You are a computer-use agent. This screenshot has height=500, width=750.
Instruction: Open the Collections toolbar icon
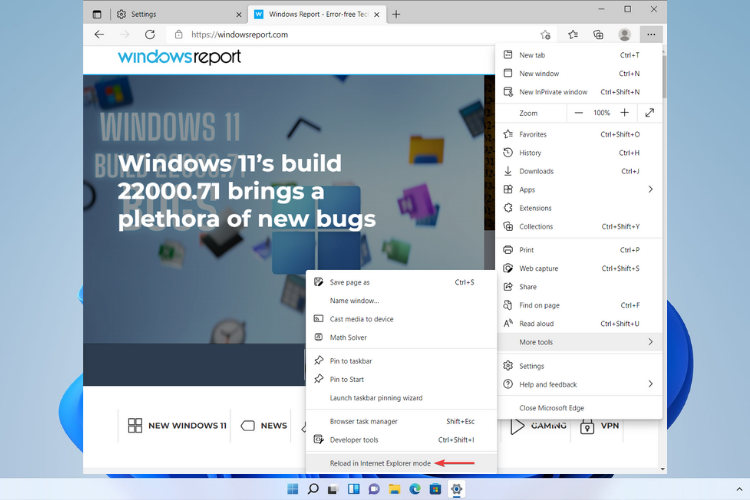tap(598, 34)
